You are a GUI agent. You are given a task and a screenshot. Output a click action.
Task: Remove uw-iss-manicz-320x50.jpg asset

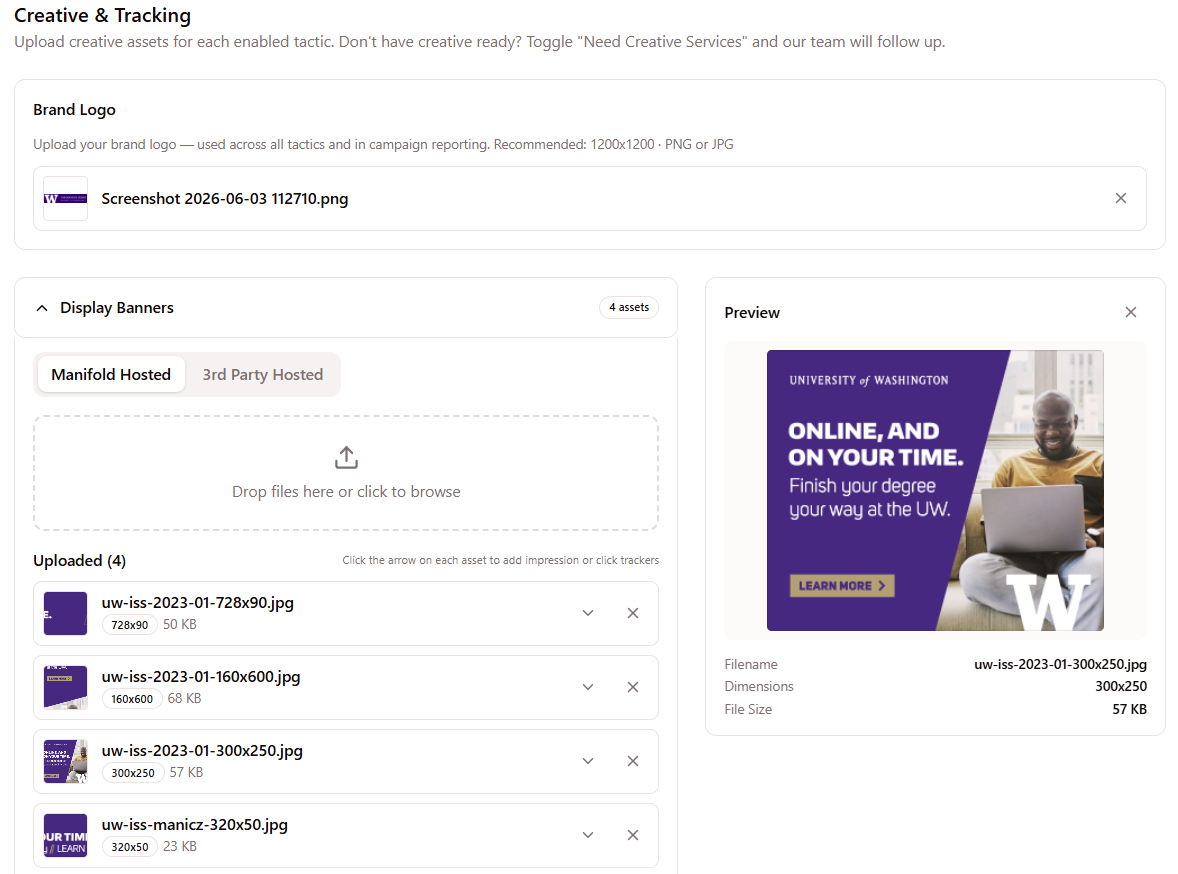633,835
